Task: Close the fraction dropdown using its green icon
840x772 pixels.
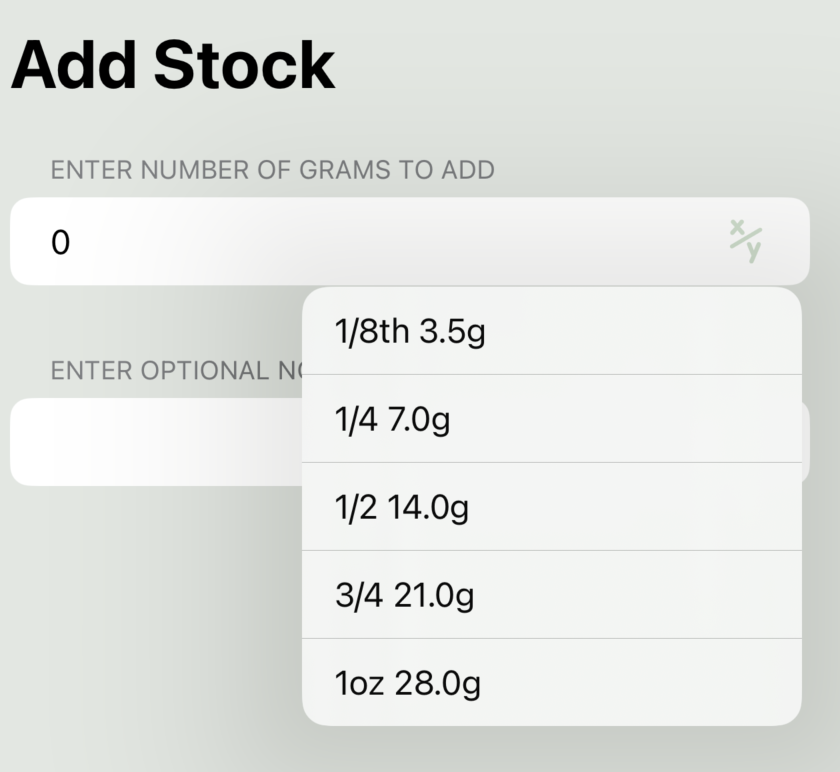Action: 745,241
